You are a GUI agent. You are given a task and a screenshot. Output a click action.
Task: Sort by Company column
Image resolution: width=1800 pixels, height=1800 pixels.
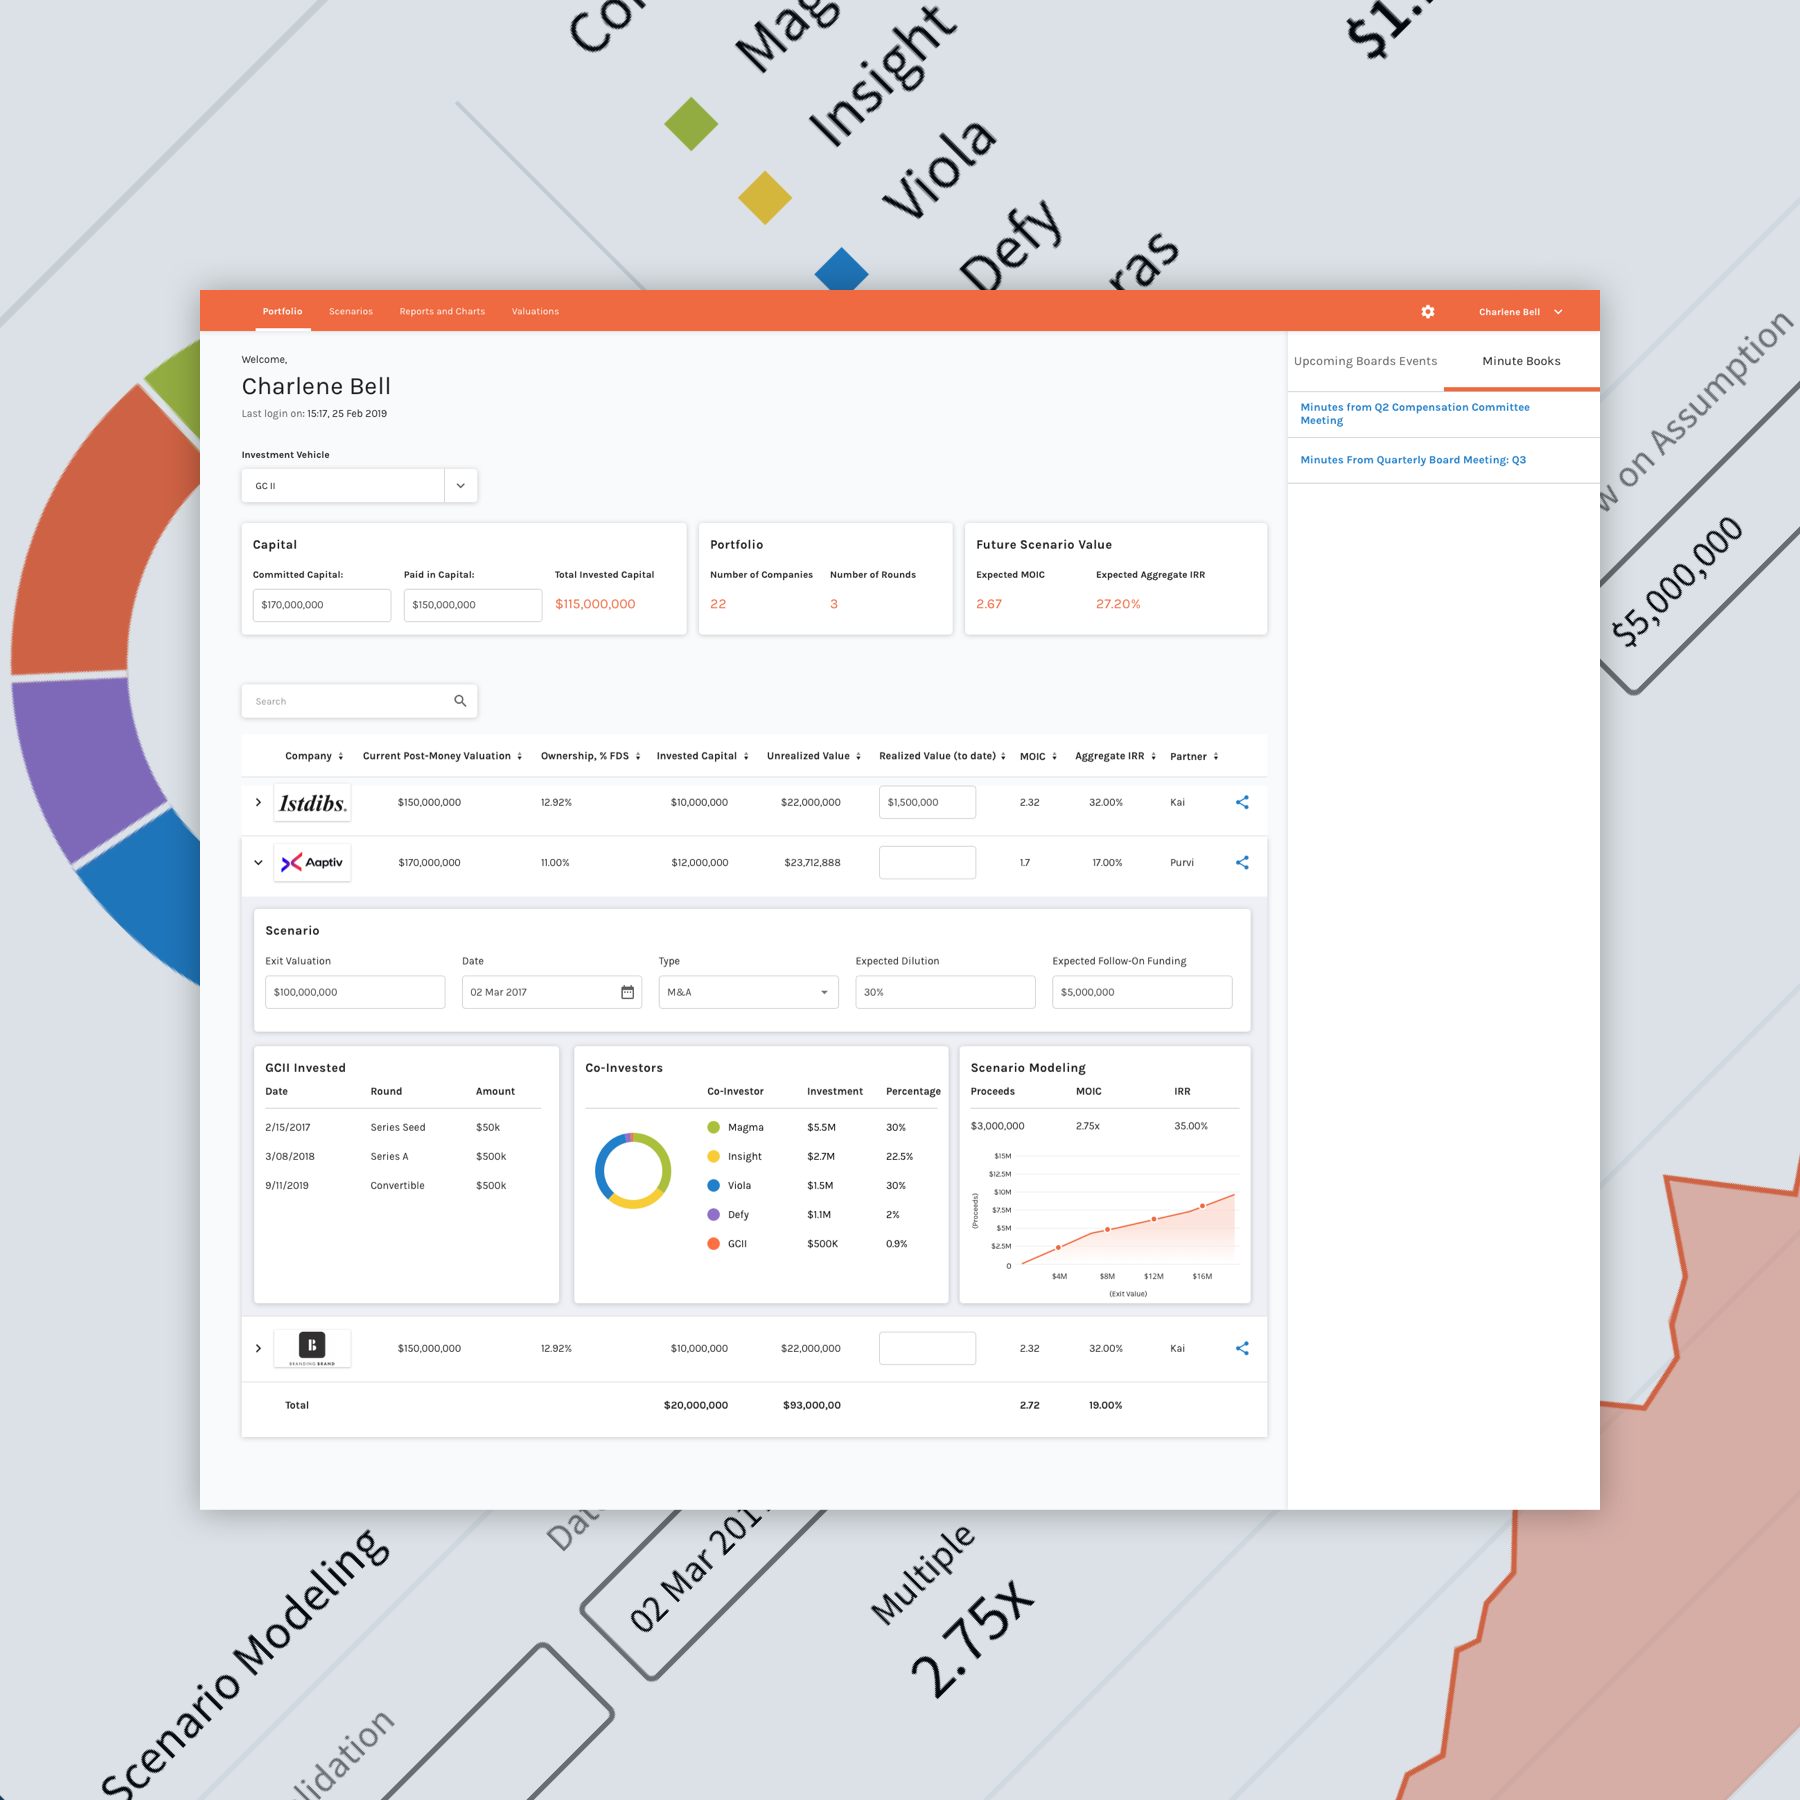click(314, 756)
